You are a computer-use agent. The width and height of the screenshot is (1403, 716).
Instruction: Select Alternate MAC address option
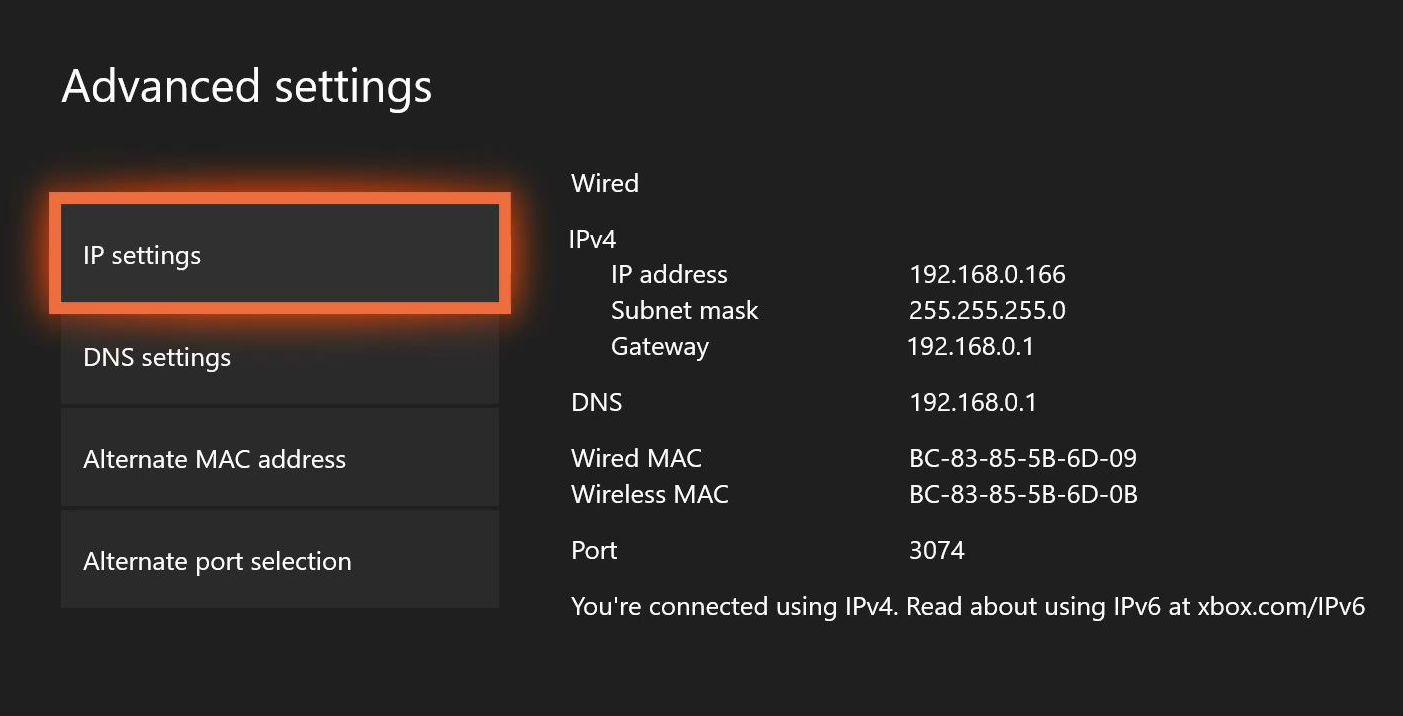tap(280, 459)
